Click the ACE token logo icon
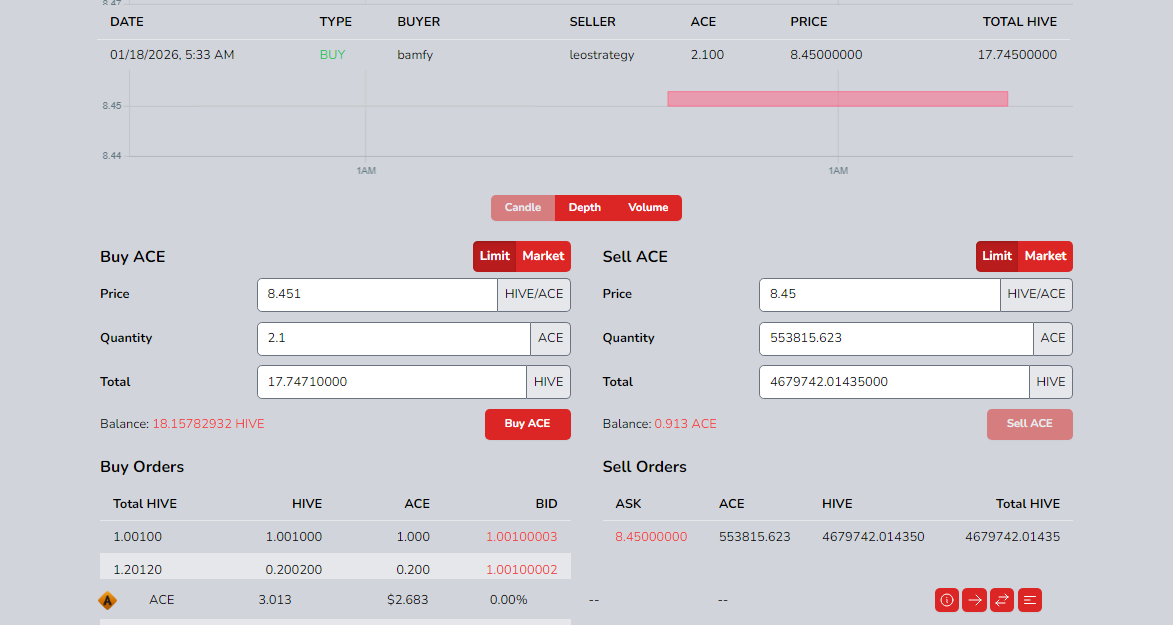Screen dimensions: 1173x625 107,600
